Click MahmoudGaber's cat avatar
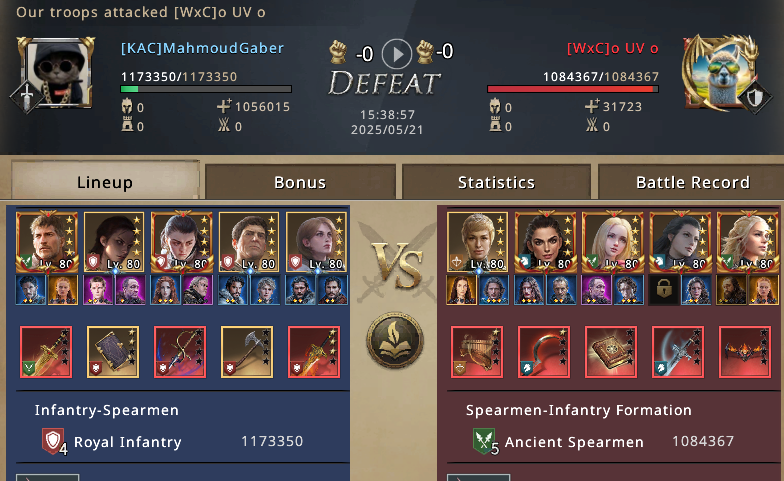The width and height of the screenshot is (784, 481). [x=56, y=74]
